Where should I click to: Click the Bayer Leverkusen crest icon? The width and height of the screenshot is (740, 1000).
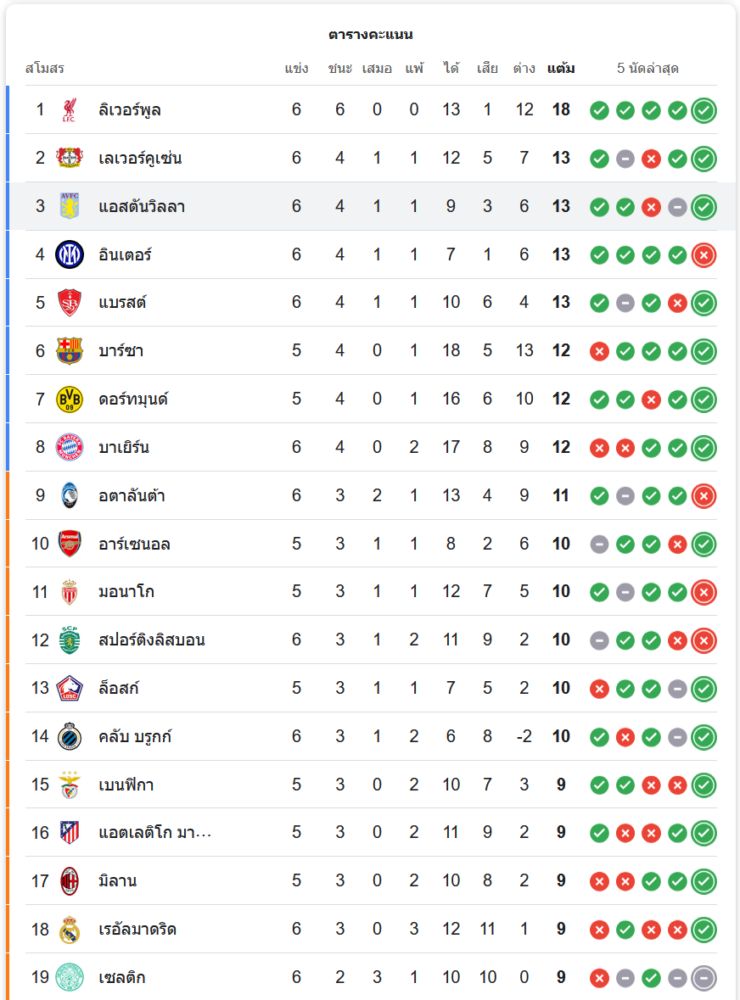click(69, 158)
